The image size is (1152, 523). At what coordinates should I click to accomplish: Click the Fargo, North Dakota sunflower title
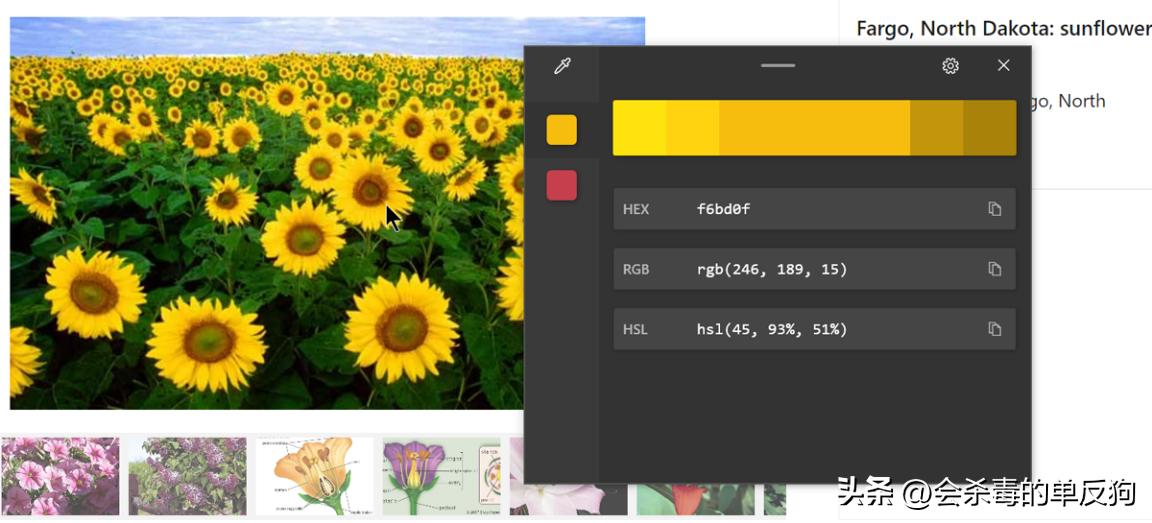pyautogui.click(x=1004, y=29)
